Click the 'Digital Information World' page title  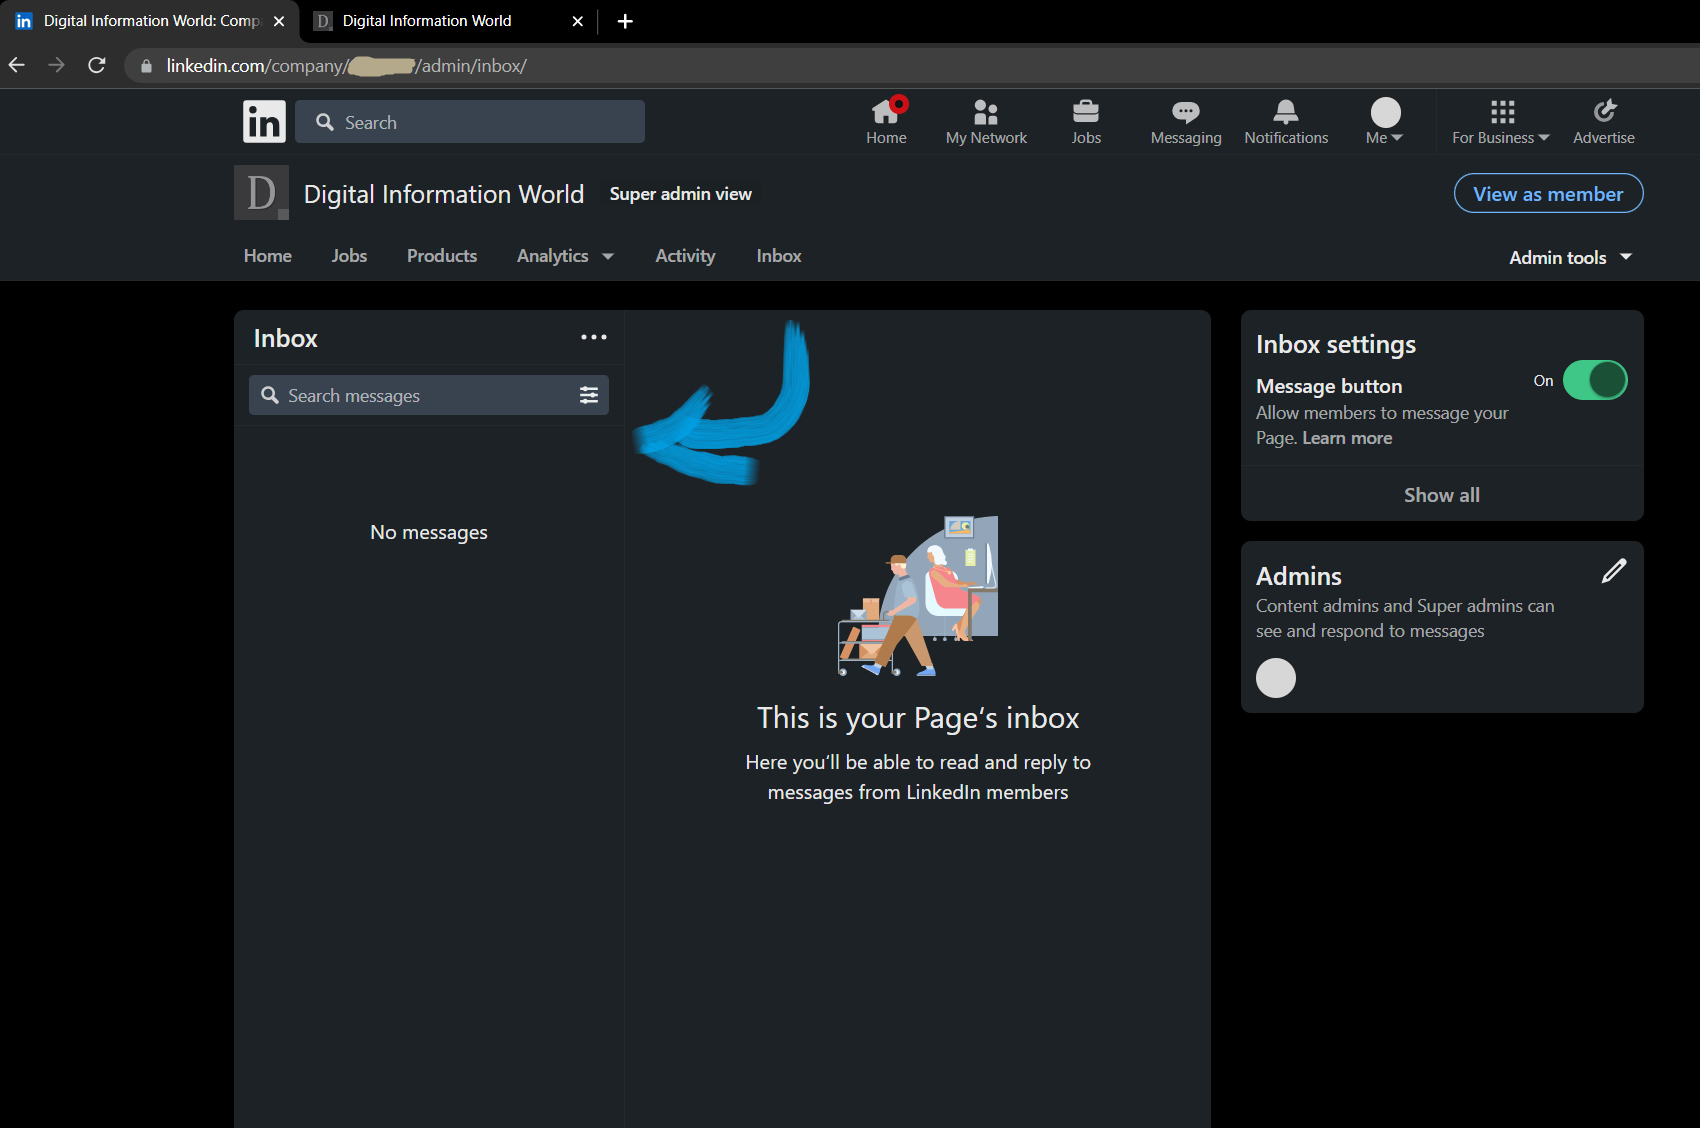(x=444, y=194)
